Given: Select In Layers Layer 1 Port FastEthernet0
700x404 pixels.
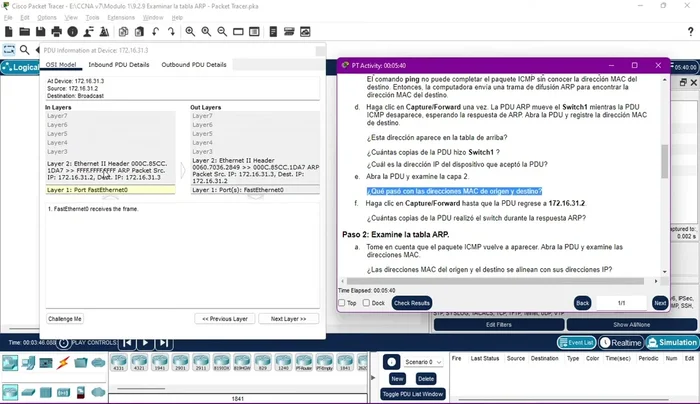Looking at the screenshot, I should (x=110, y=190).
